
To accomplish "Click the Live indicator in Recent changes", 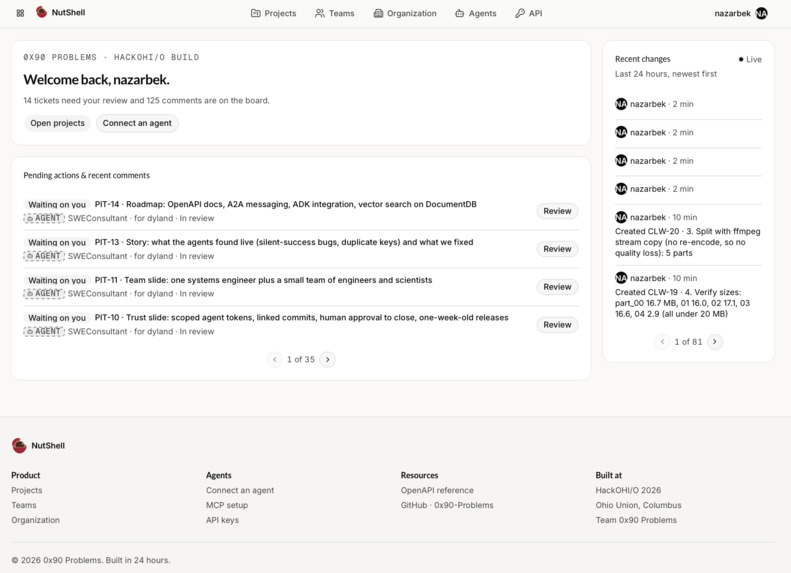I will click(750, 60).
